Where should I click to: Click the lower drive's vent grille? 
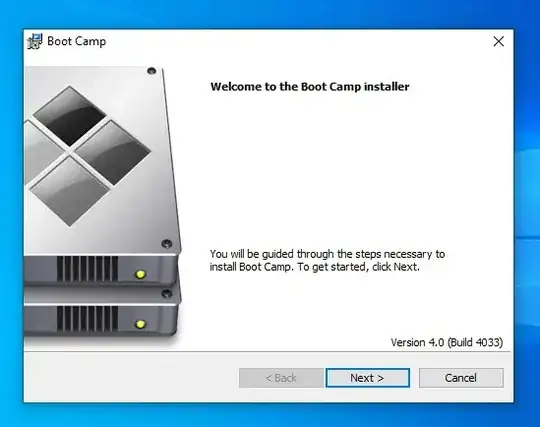87,319
